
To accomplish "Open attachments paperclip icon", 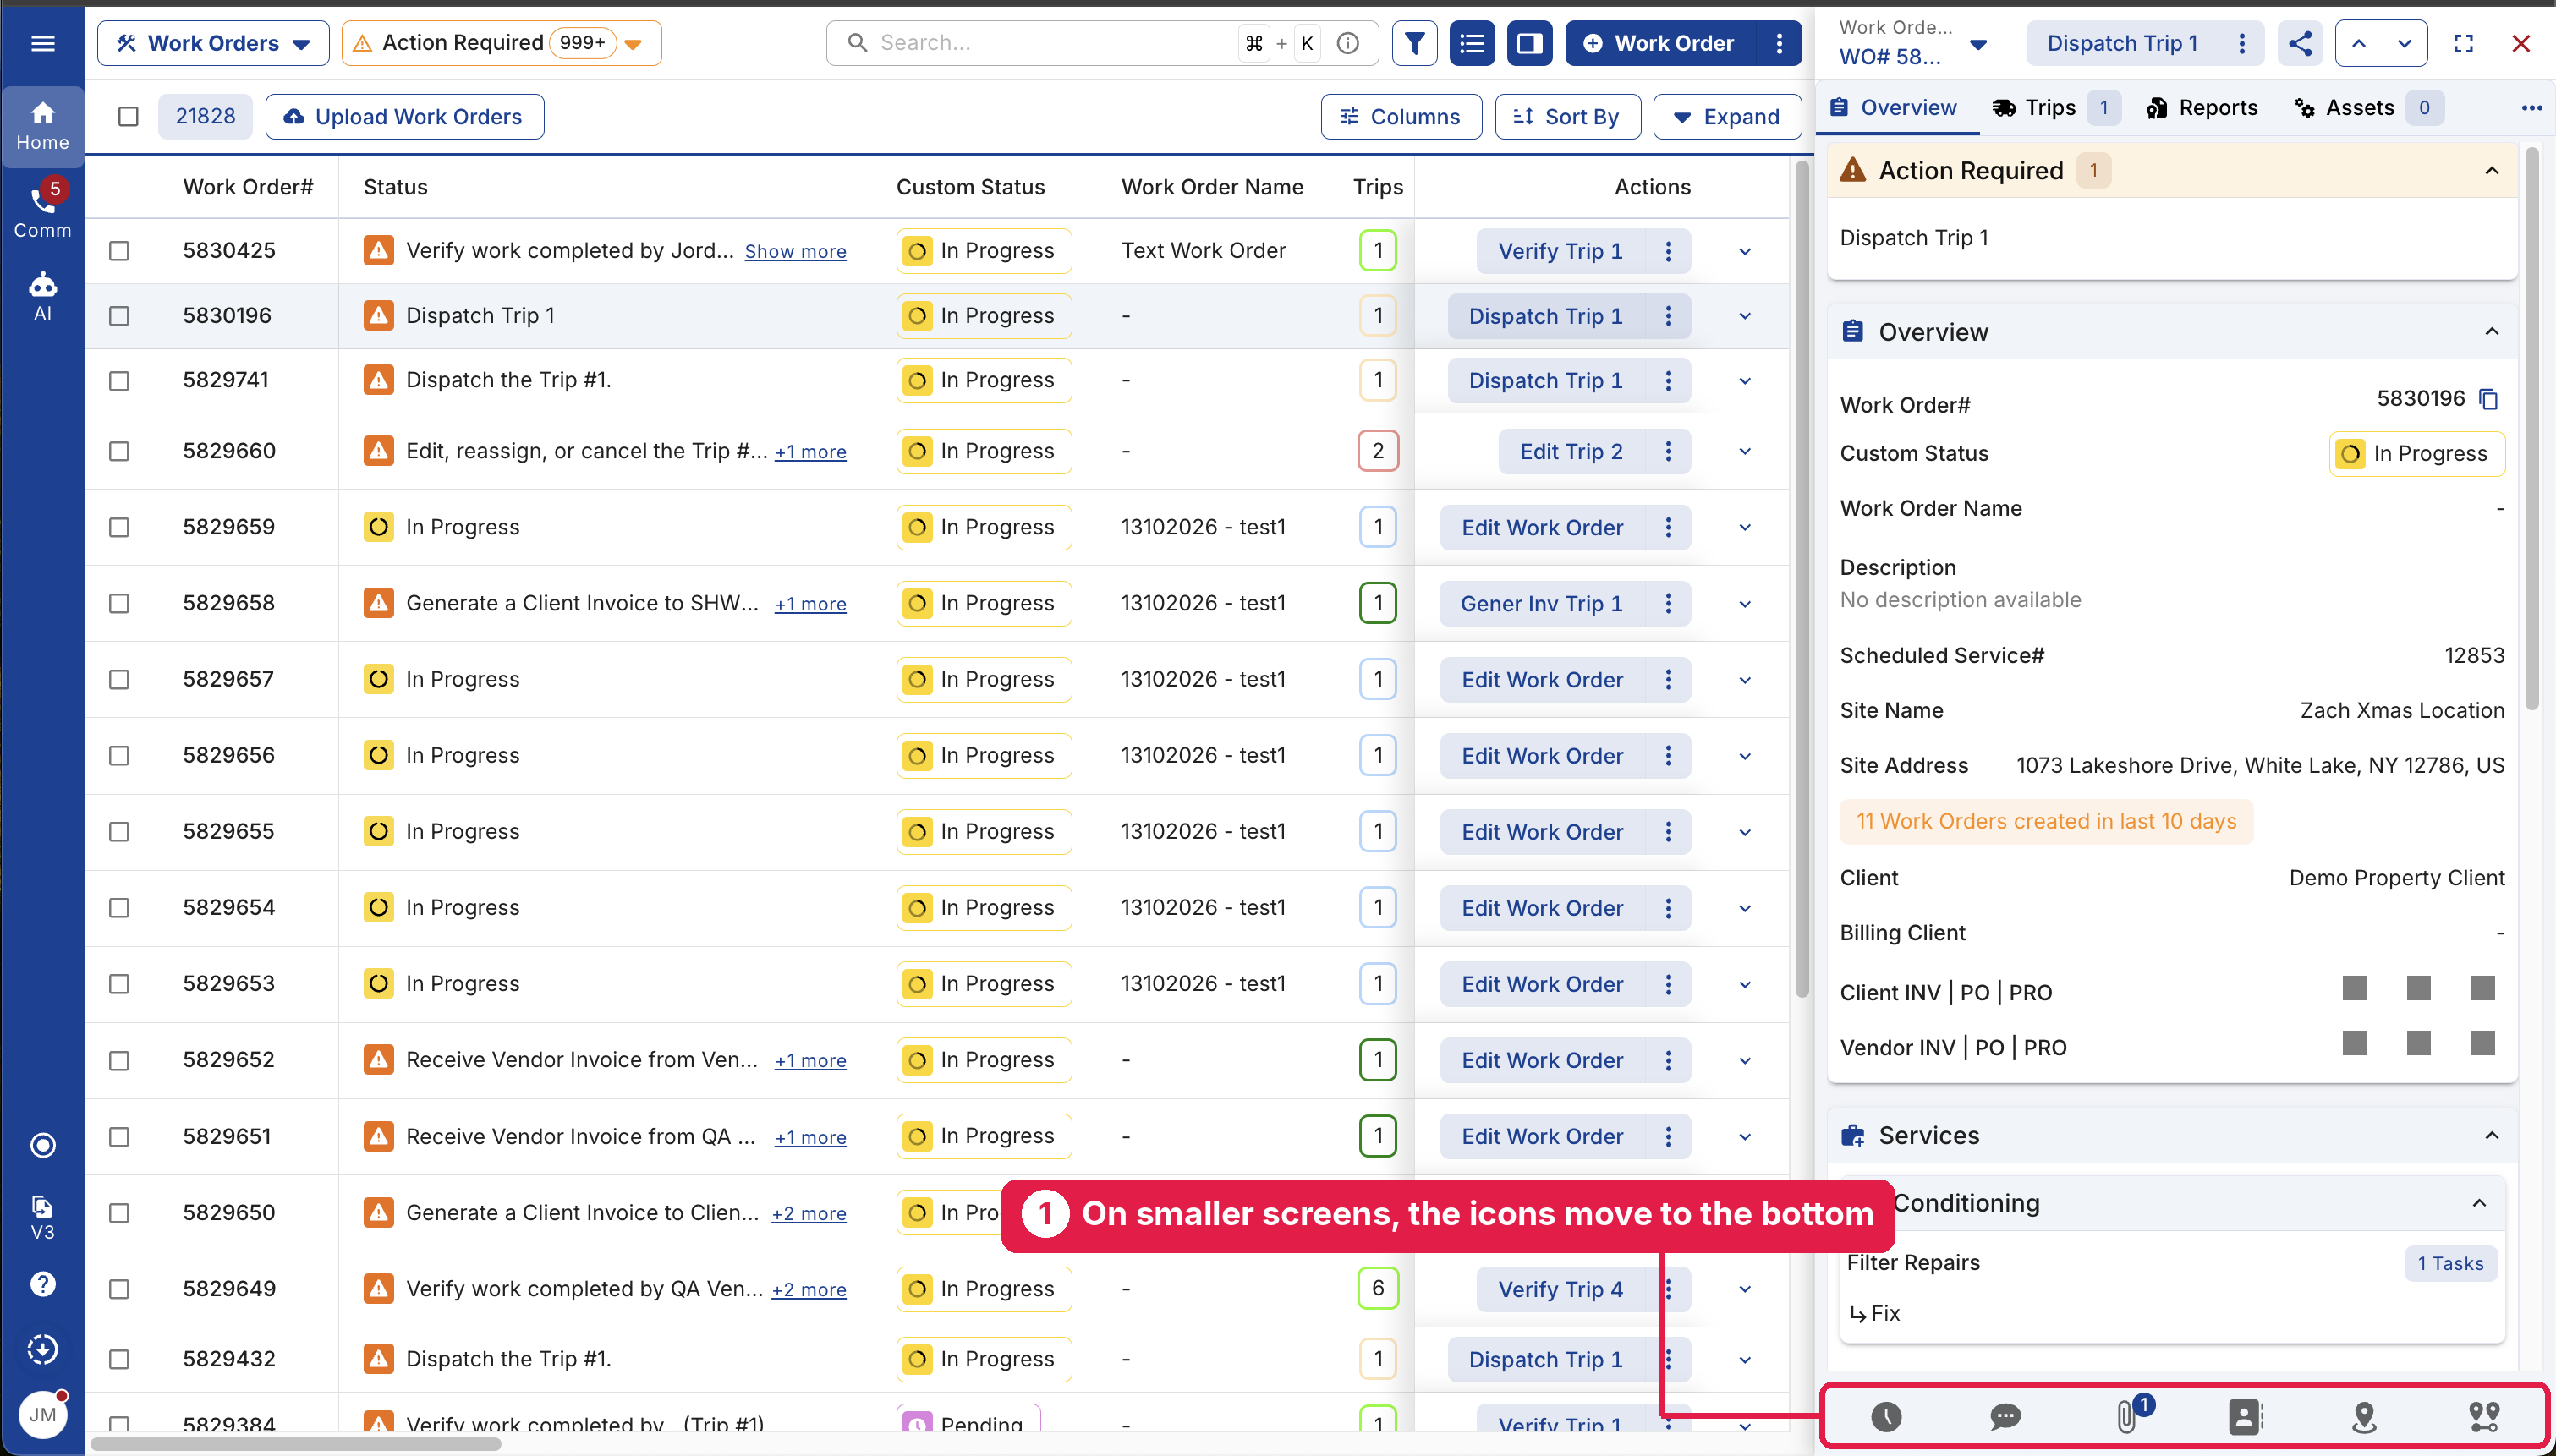I will pos(2126,1416).
